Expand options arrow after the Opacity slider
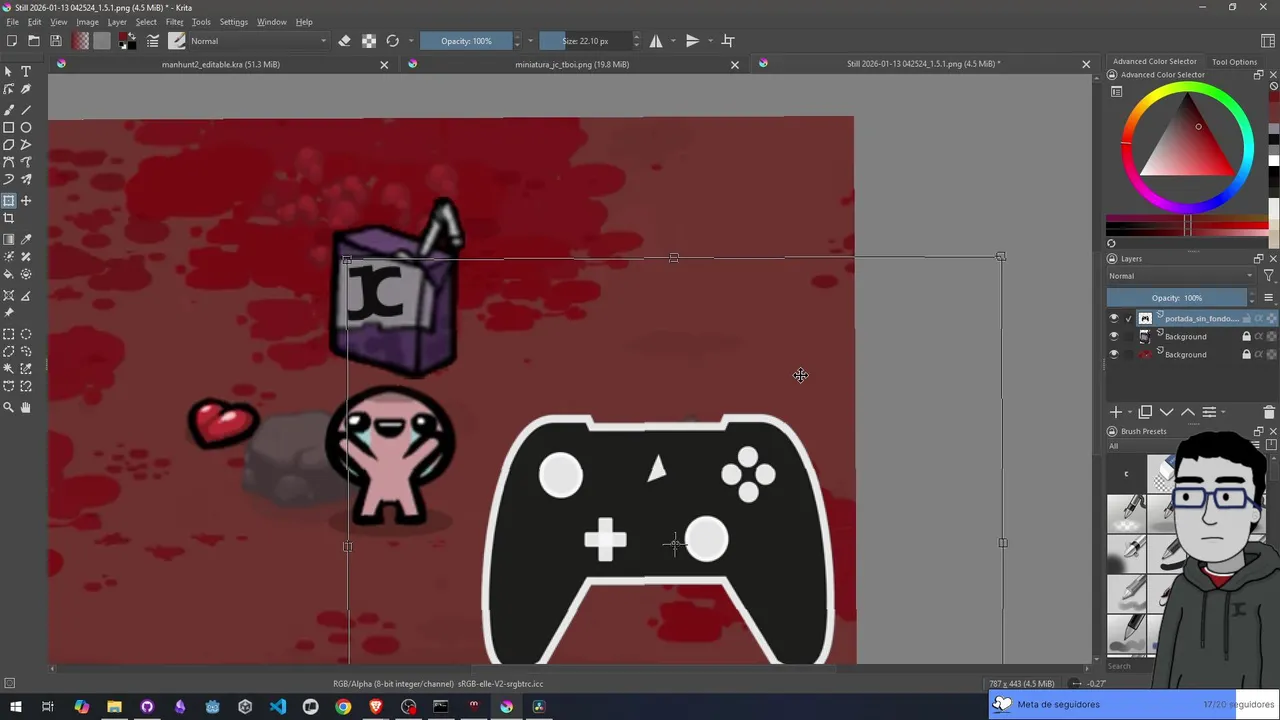Screen dimensions: 1280x720 tap(530, 41)
